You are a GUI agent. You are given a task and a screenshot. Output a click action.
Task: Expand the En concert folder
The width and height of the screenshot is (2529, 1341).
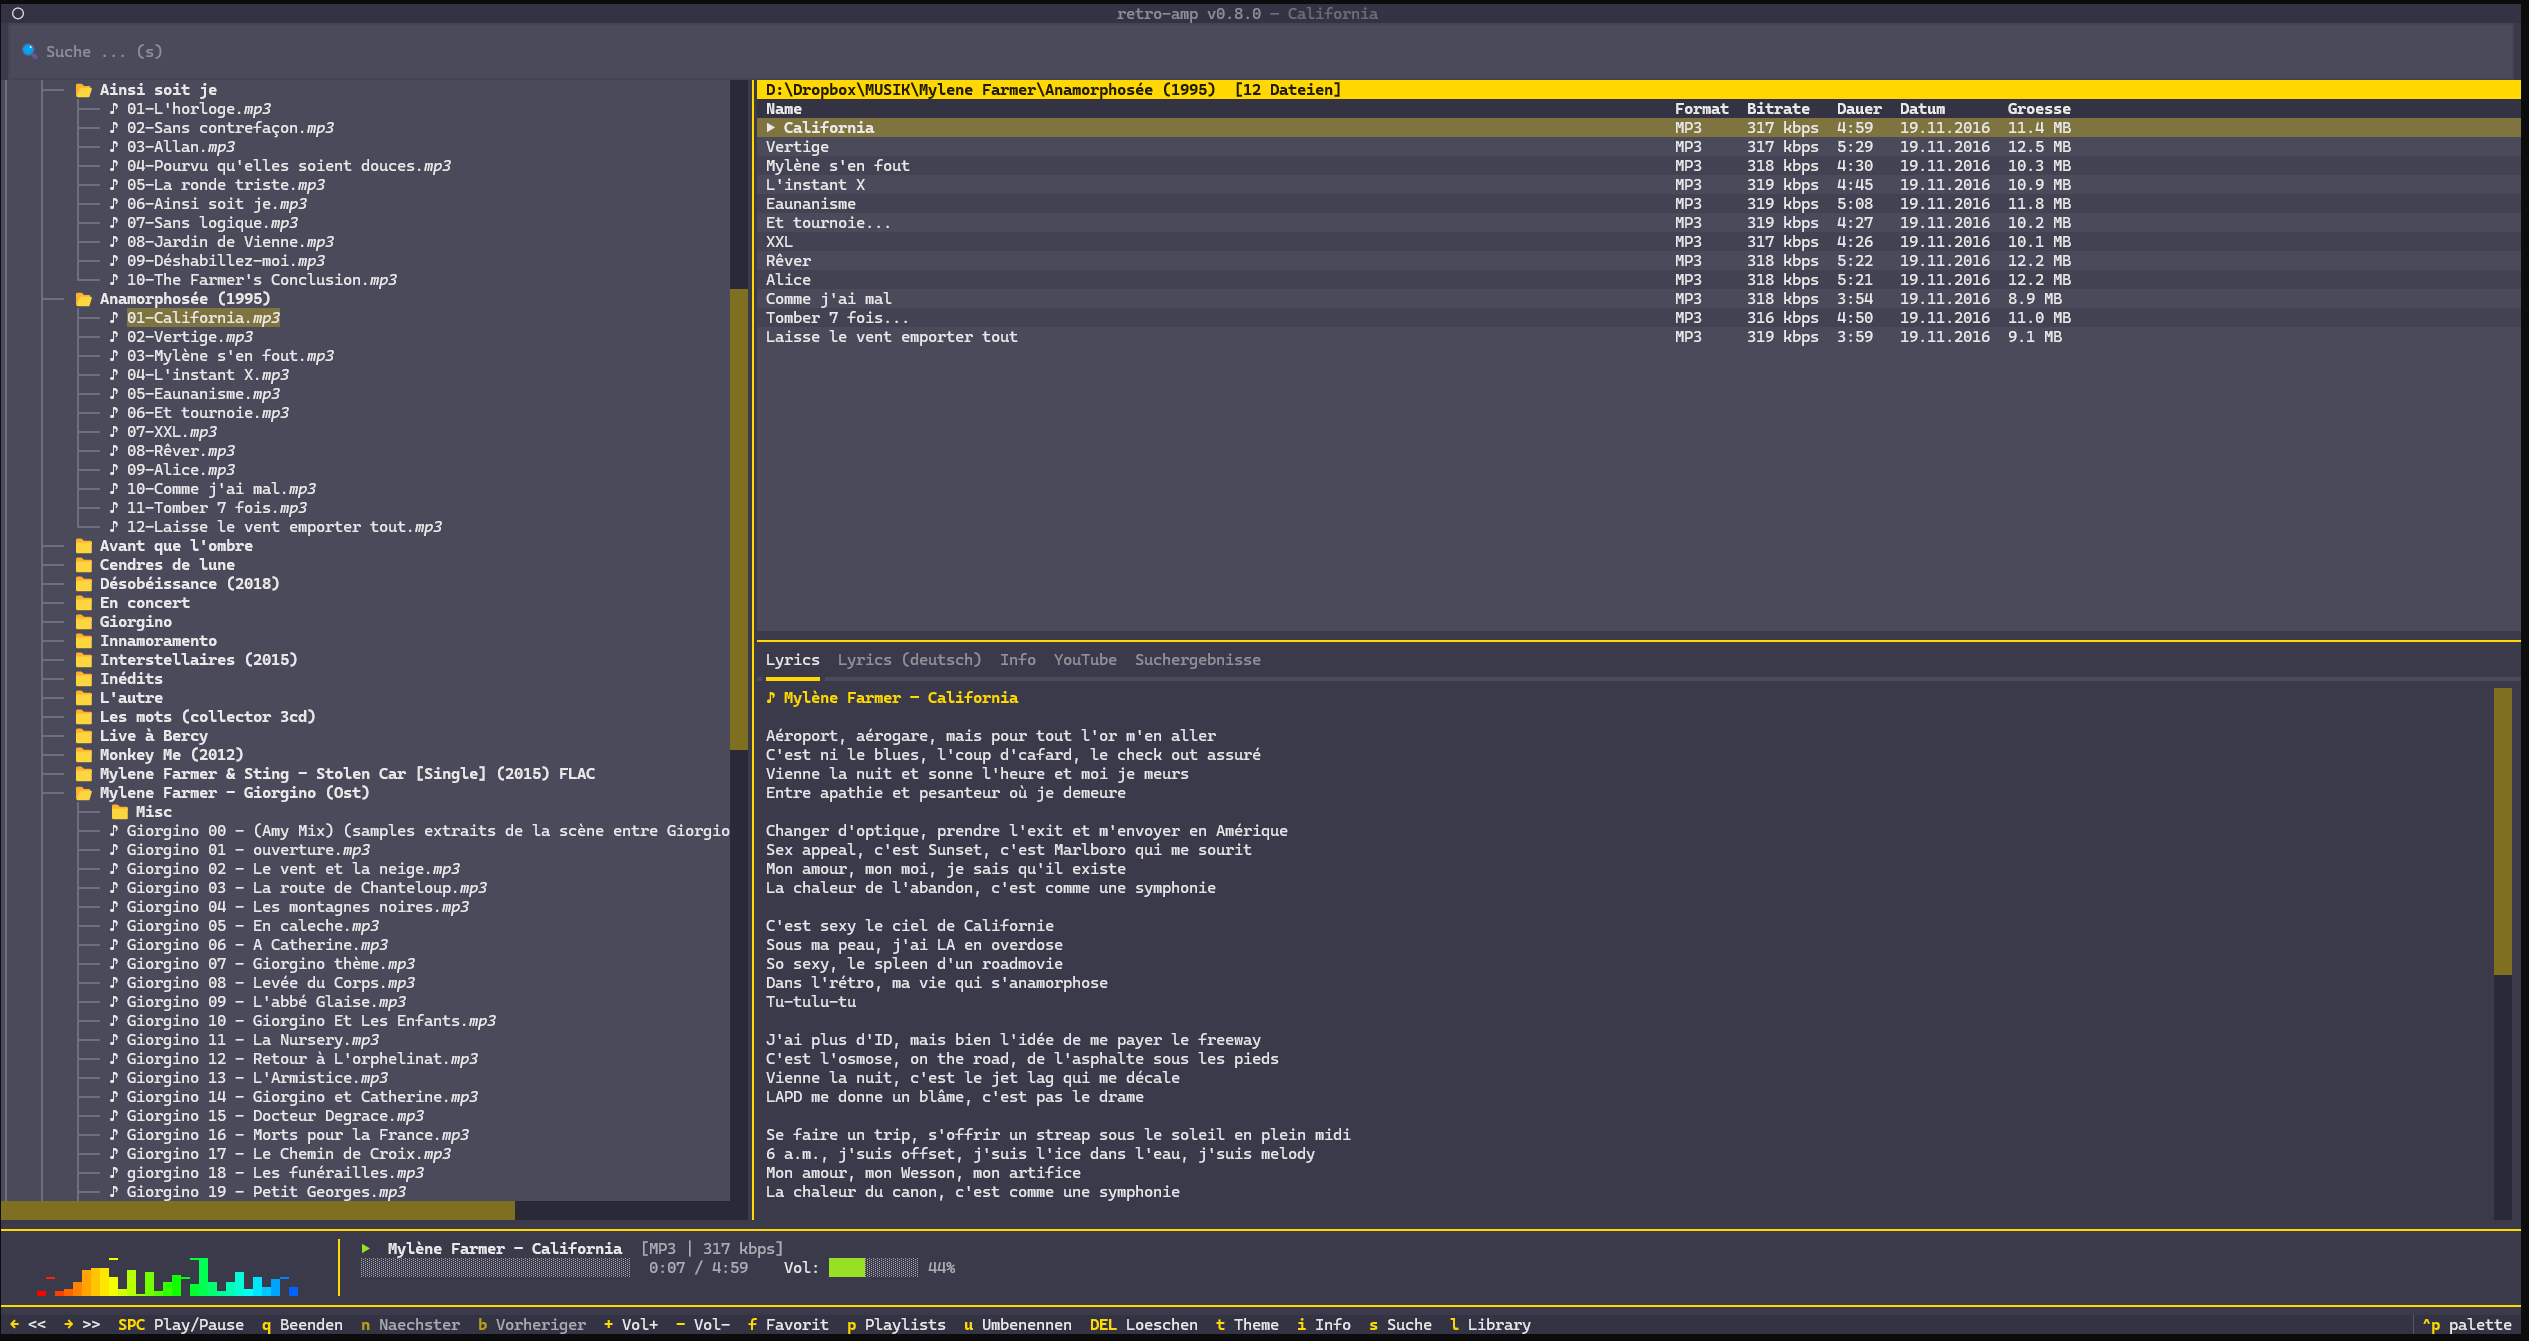click(145, 602)
